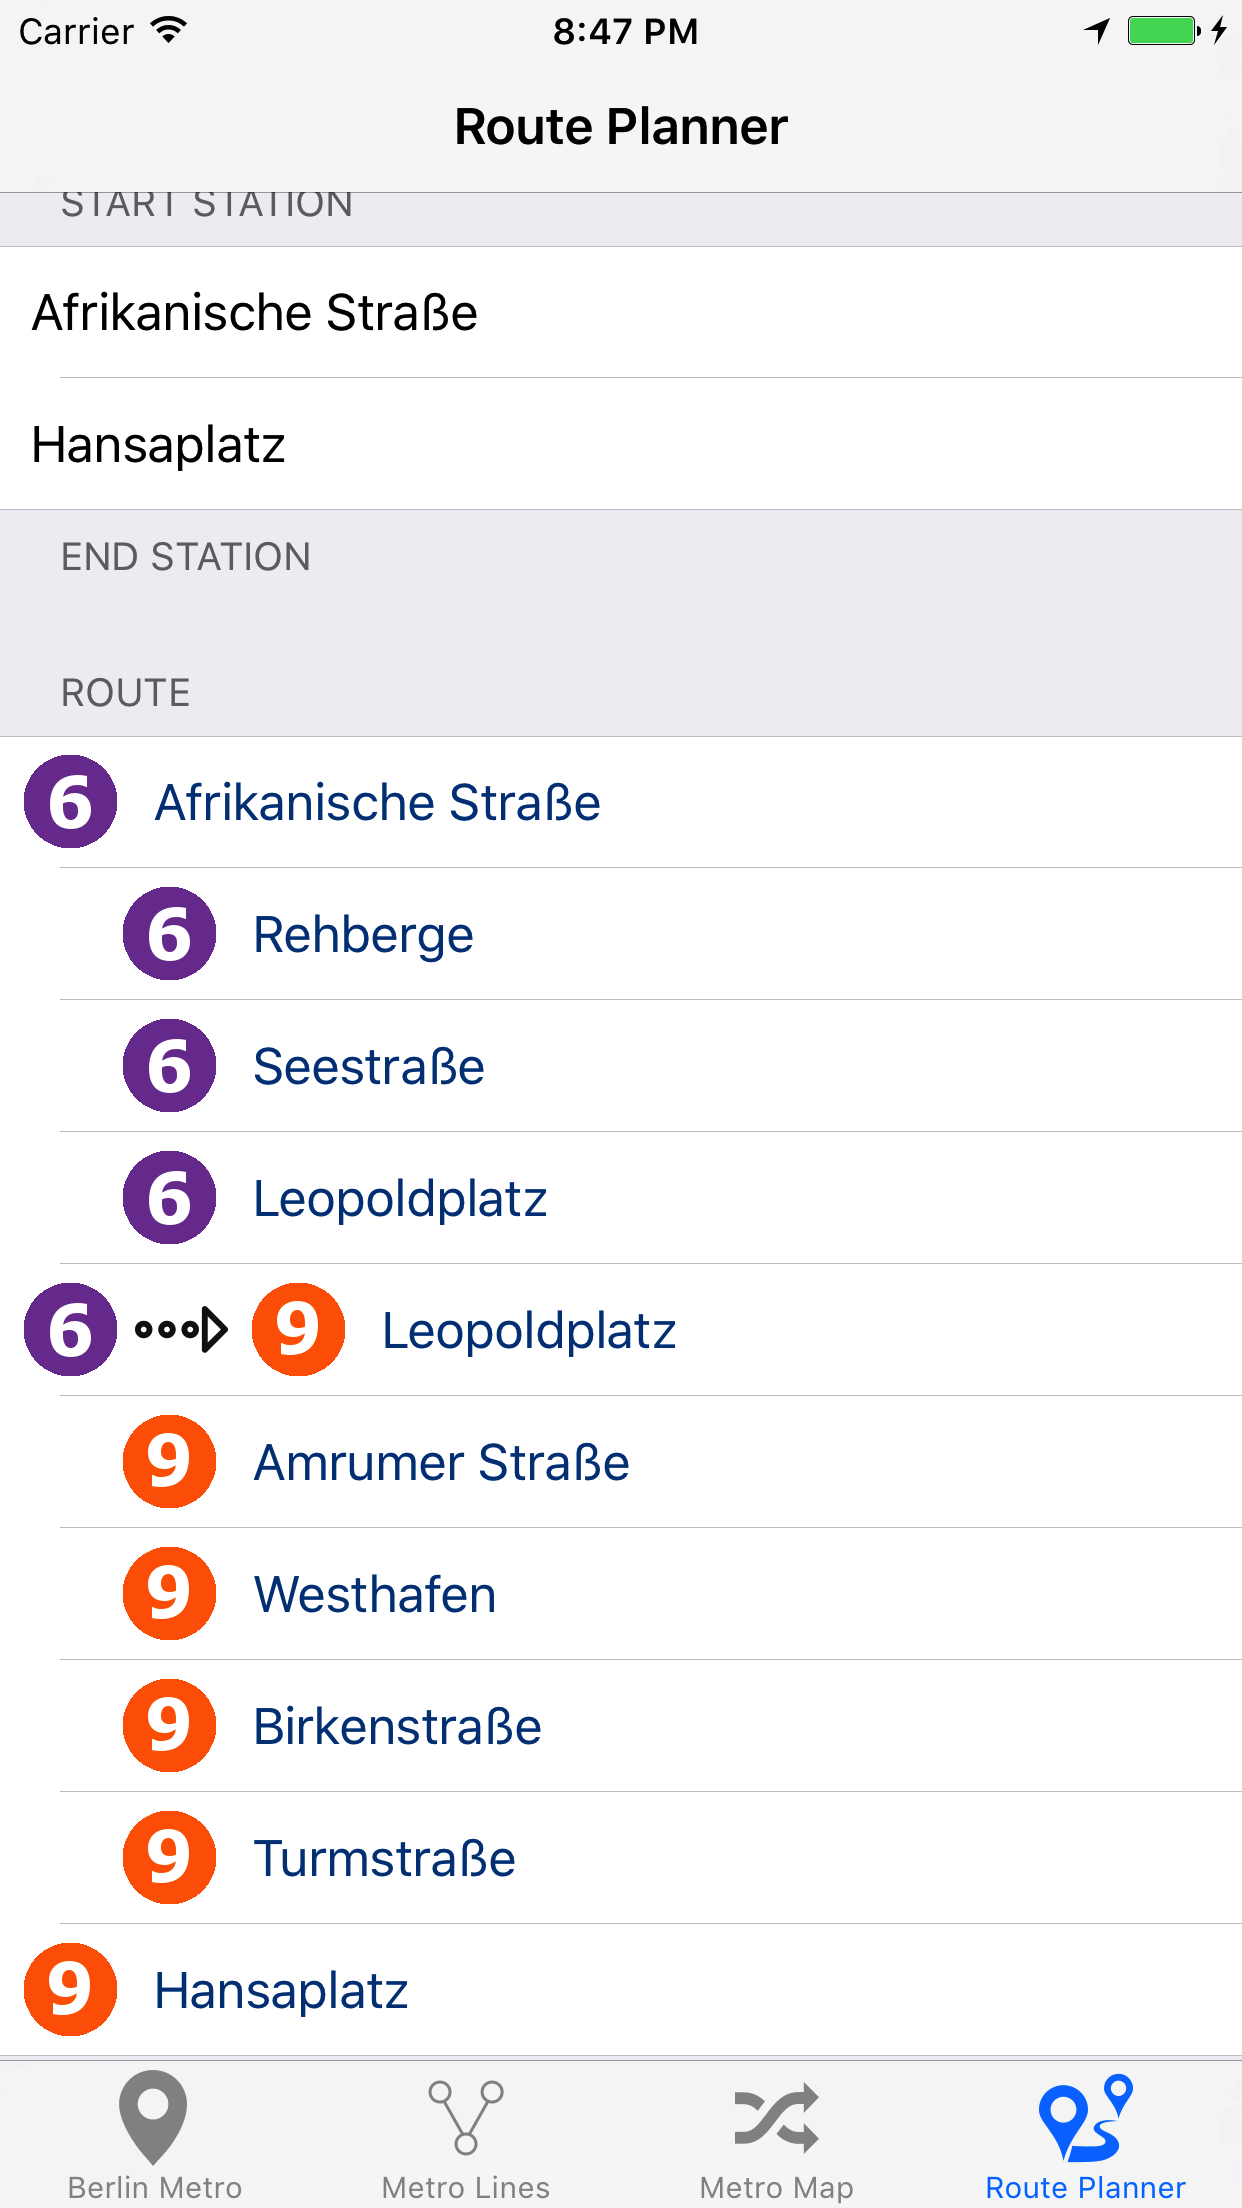This screenshot has width=1242, height=2208.
Task: Tap the location arrow in status bar
Action: point(1097,31)
